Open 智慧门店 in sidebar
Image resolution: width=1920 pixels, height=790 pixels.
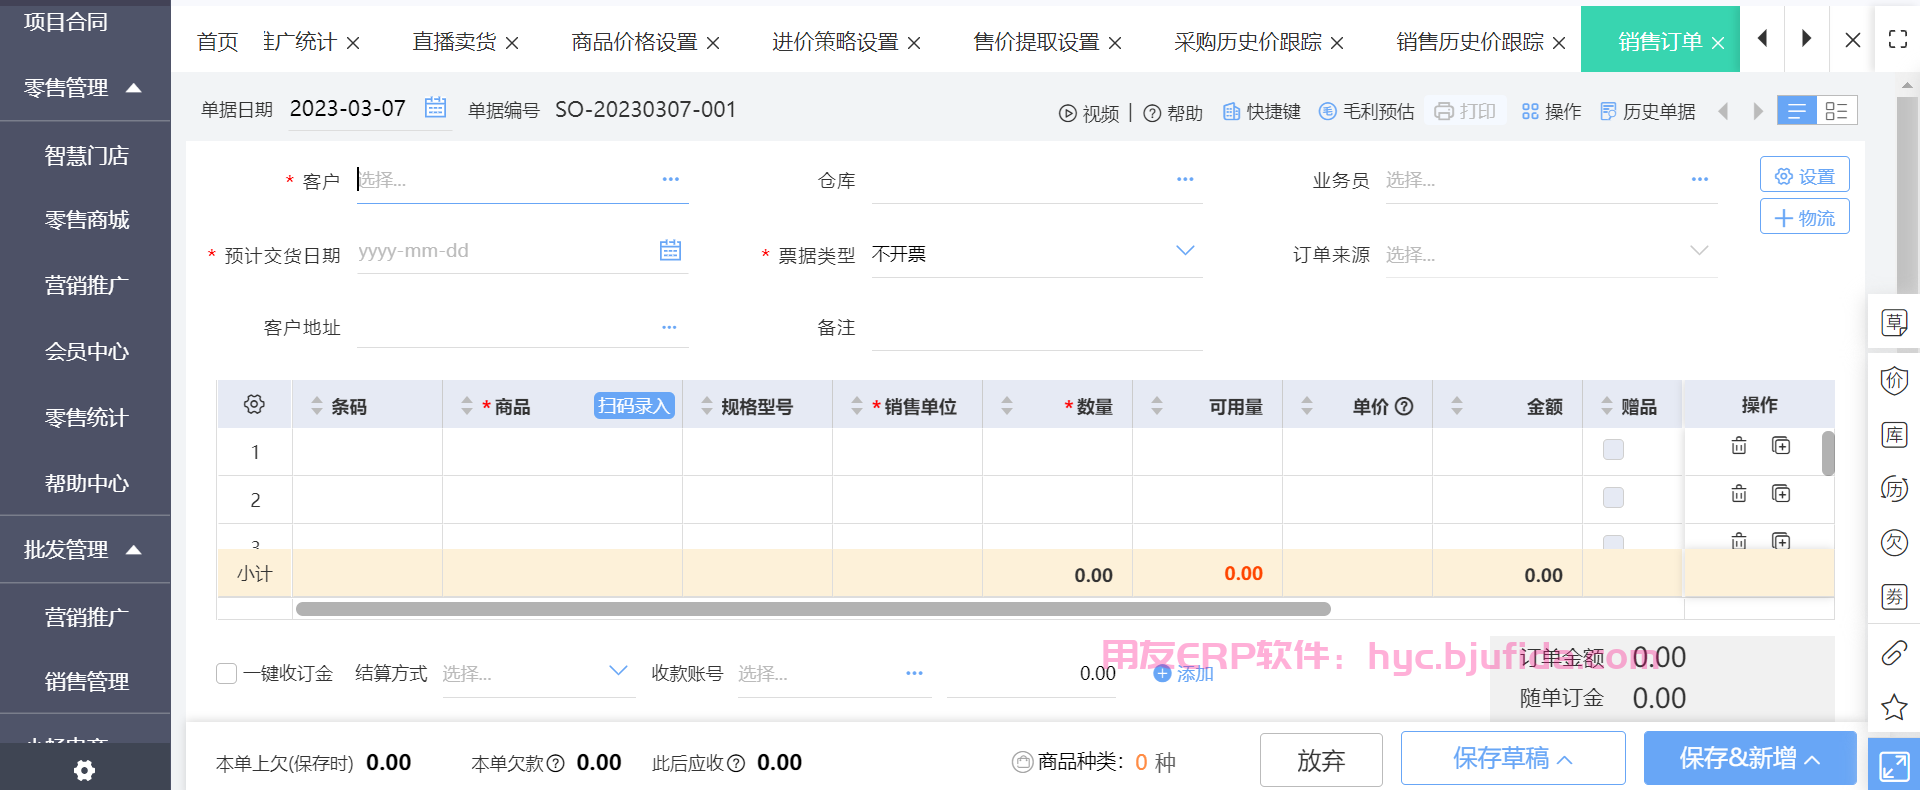[86, 156]
